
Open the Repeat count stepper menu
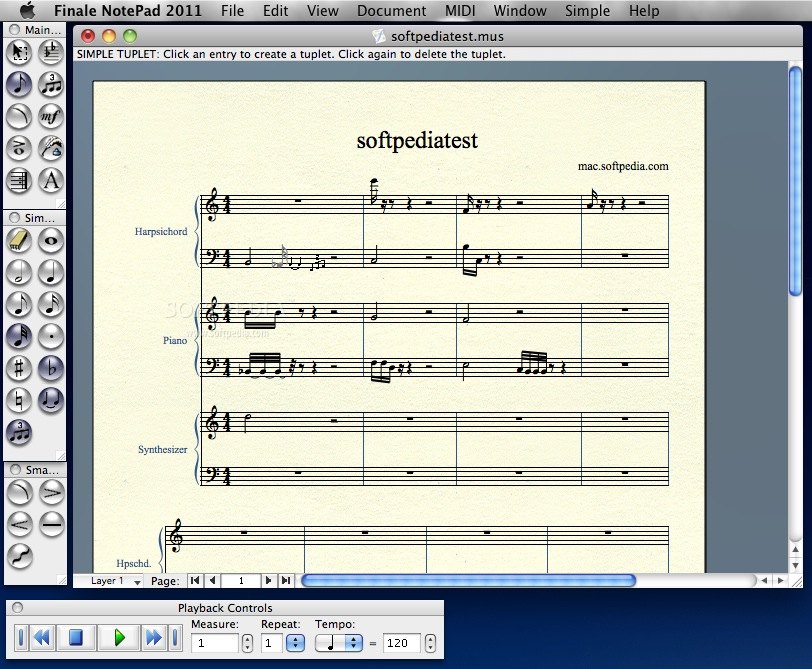(x=297, y=643)
